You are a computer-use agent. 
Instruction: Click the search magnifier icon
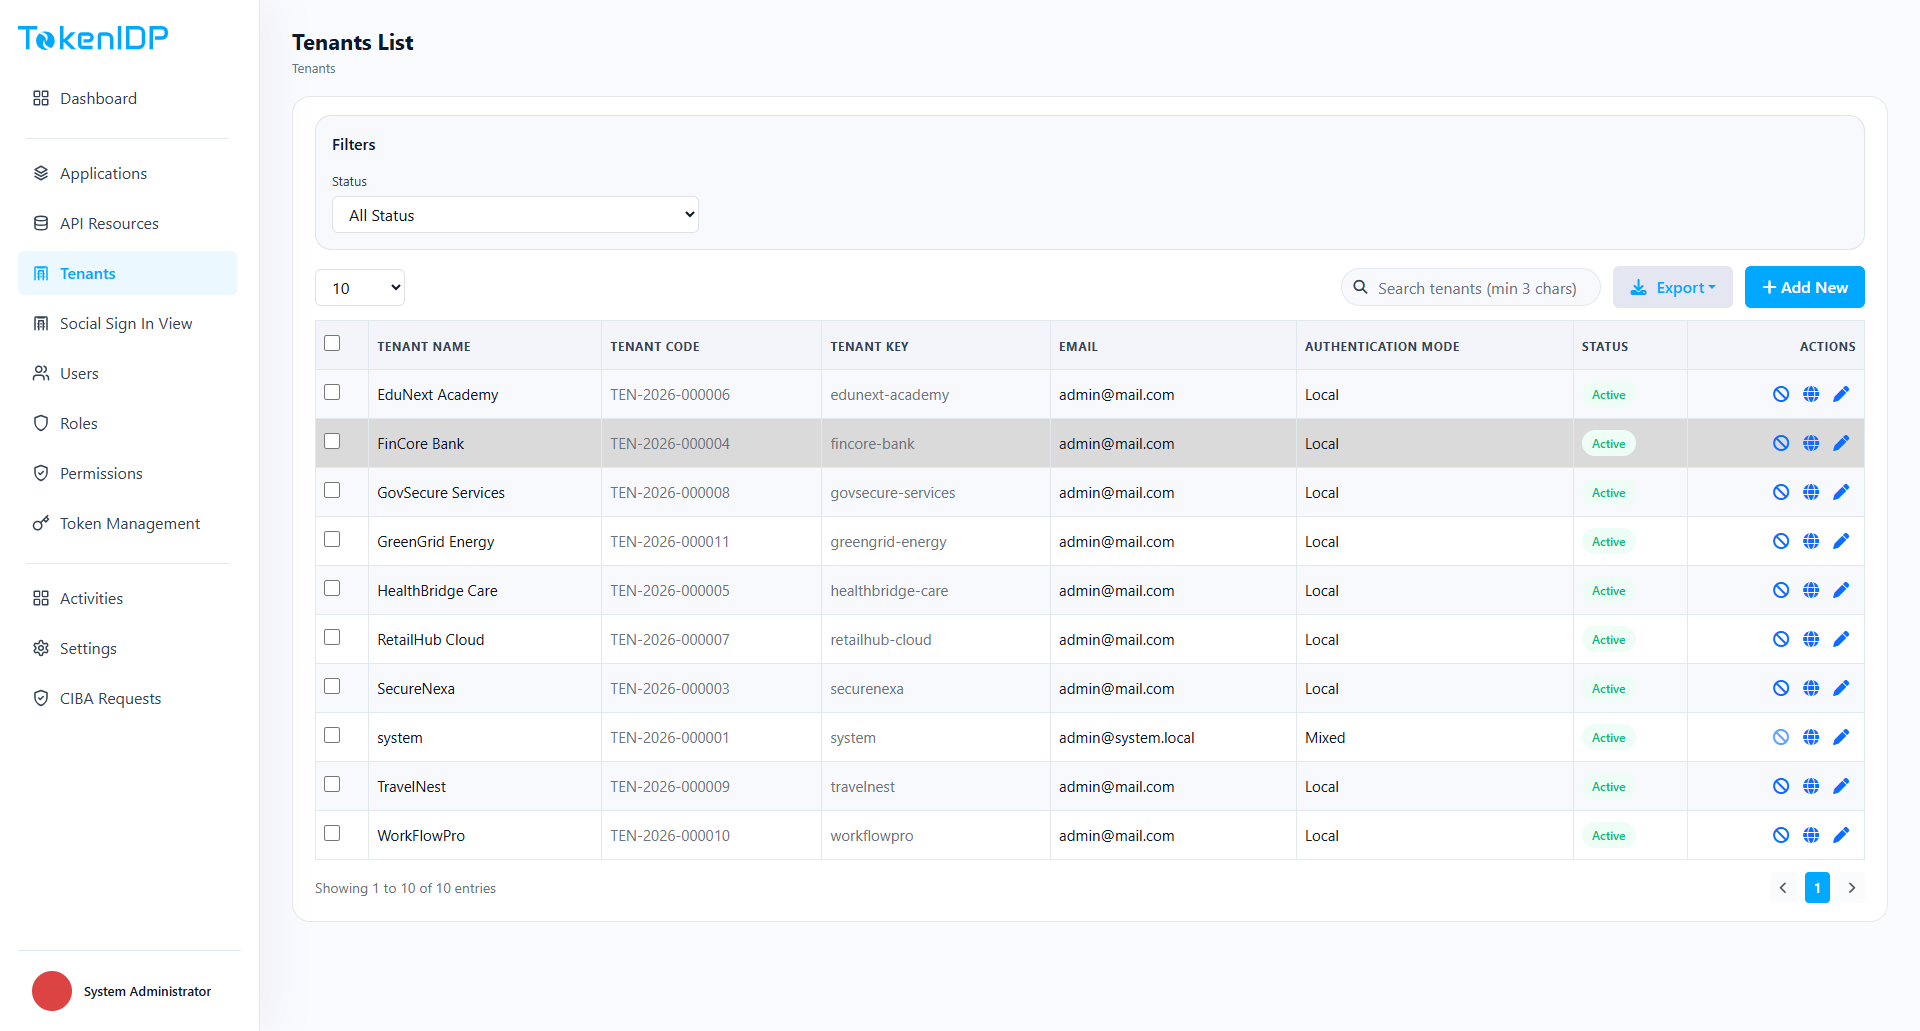pos(1360,287)
